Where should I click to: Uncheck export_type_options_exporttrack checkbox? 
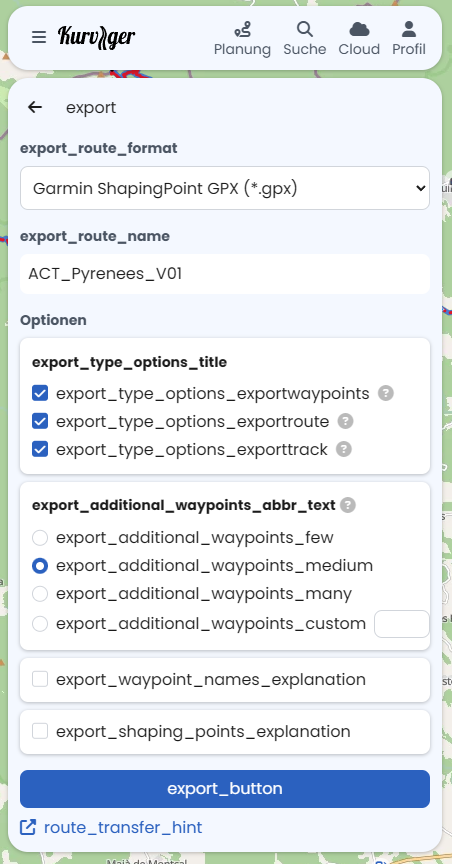point(40,449)
